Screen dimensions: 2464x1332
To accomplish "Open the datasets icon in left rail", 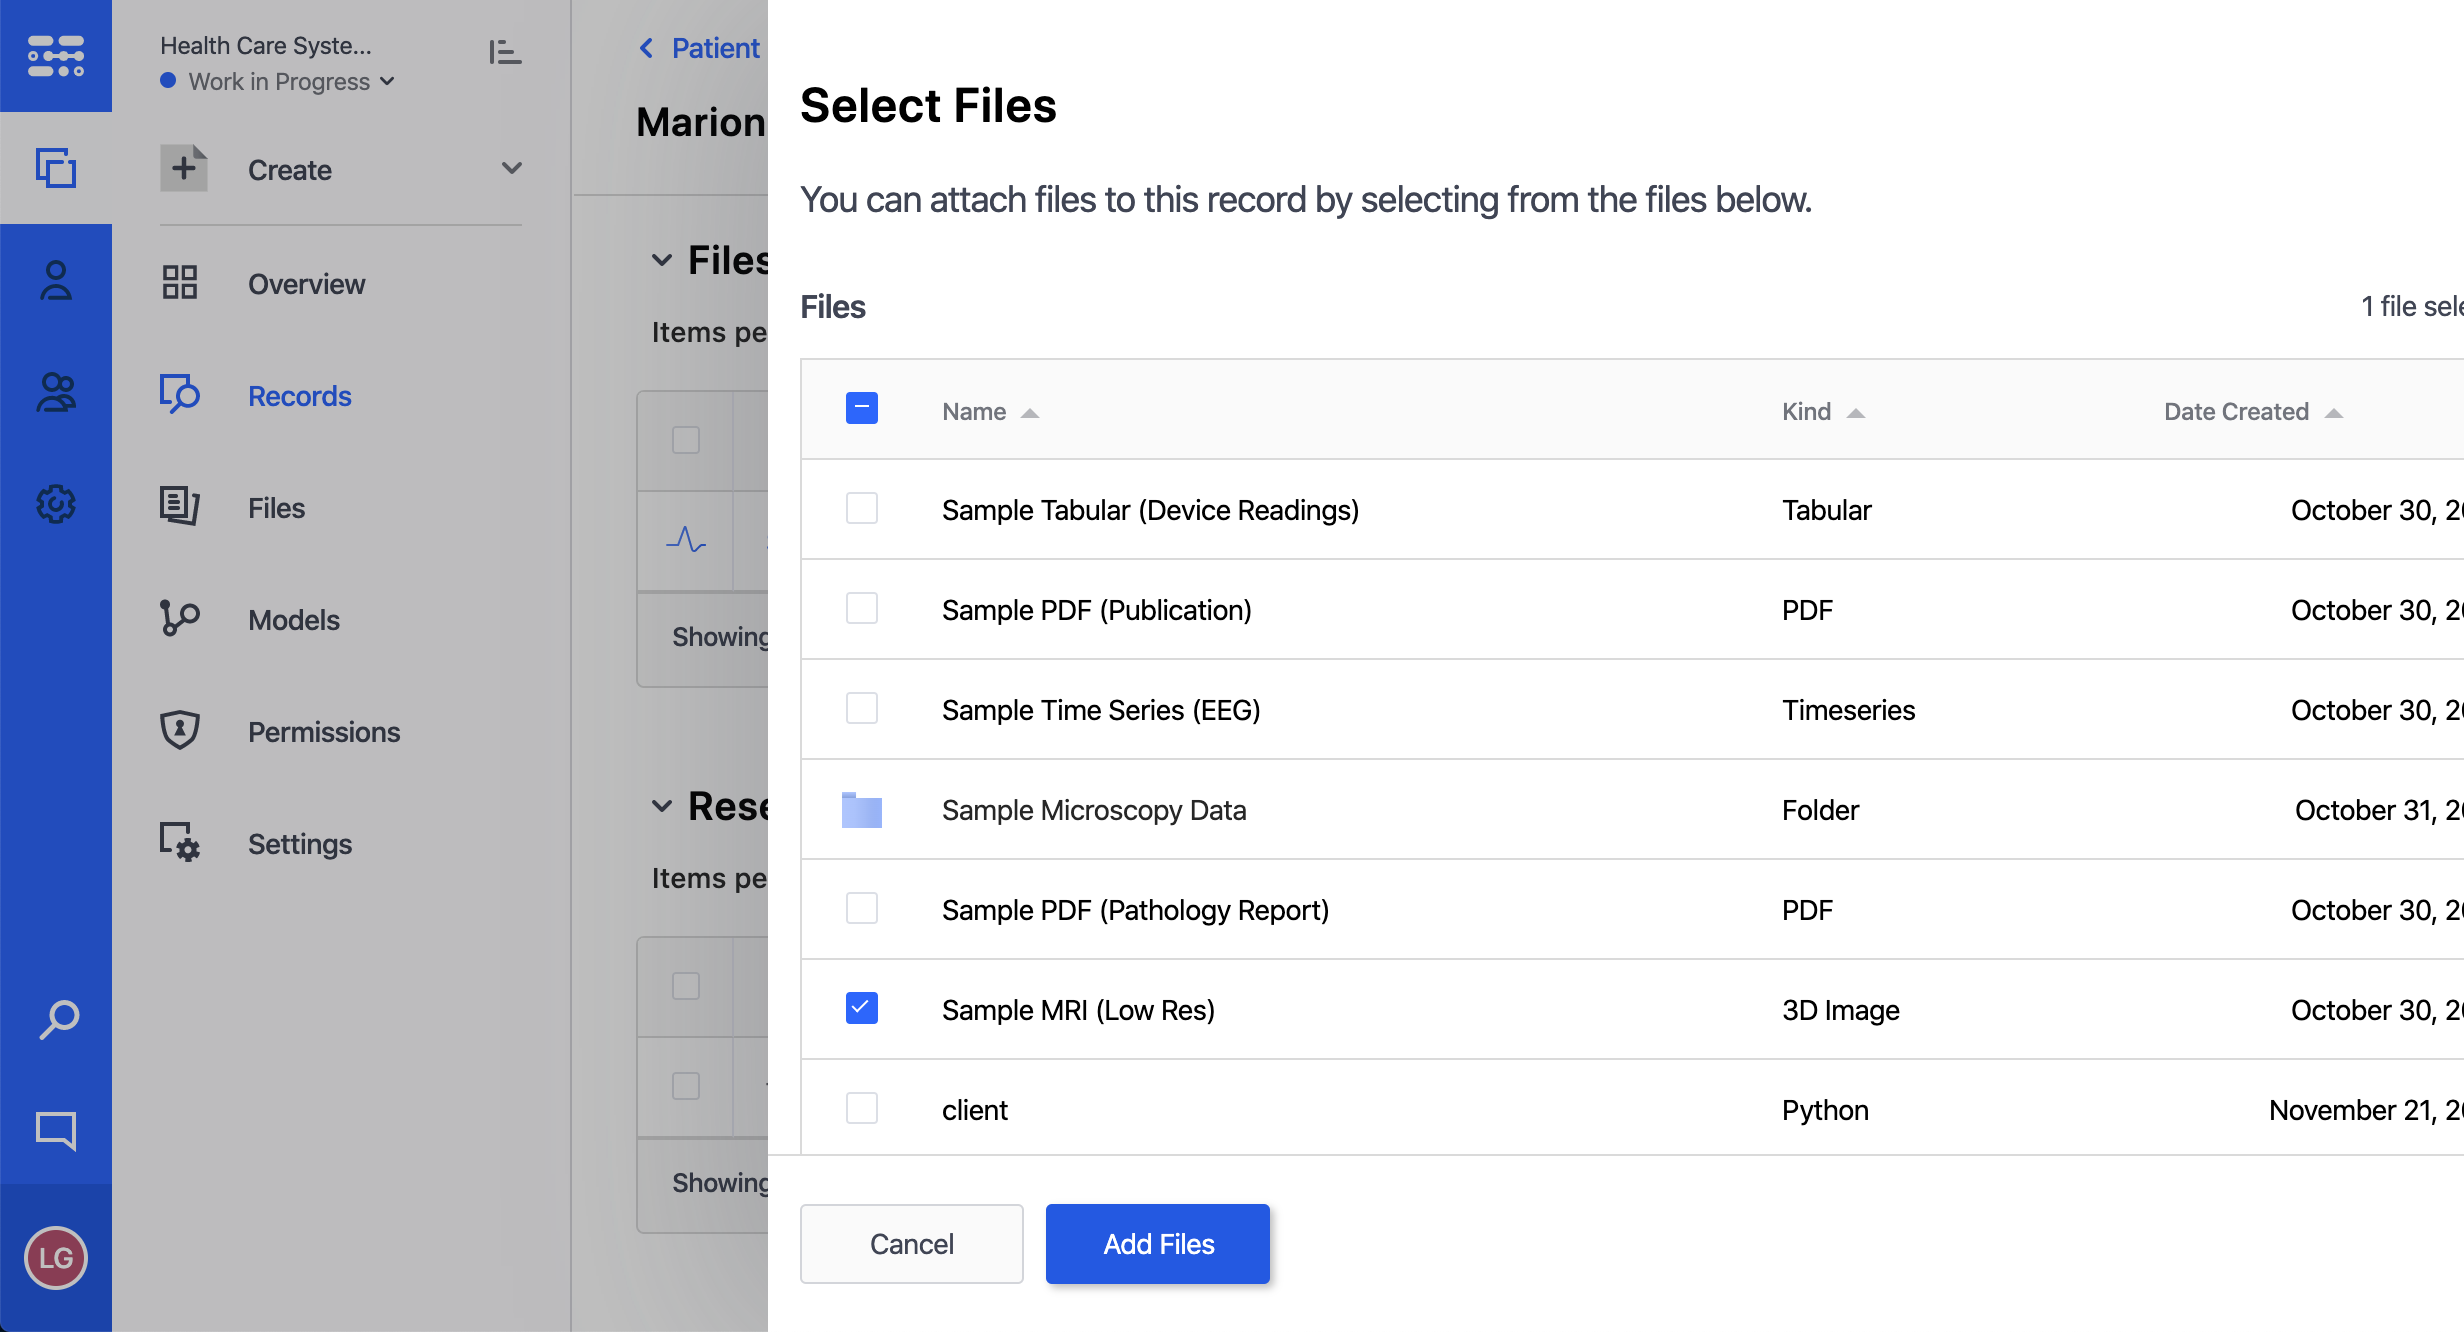I will pos(56,168).
